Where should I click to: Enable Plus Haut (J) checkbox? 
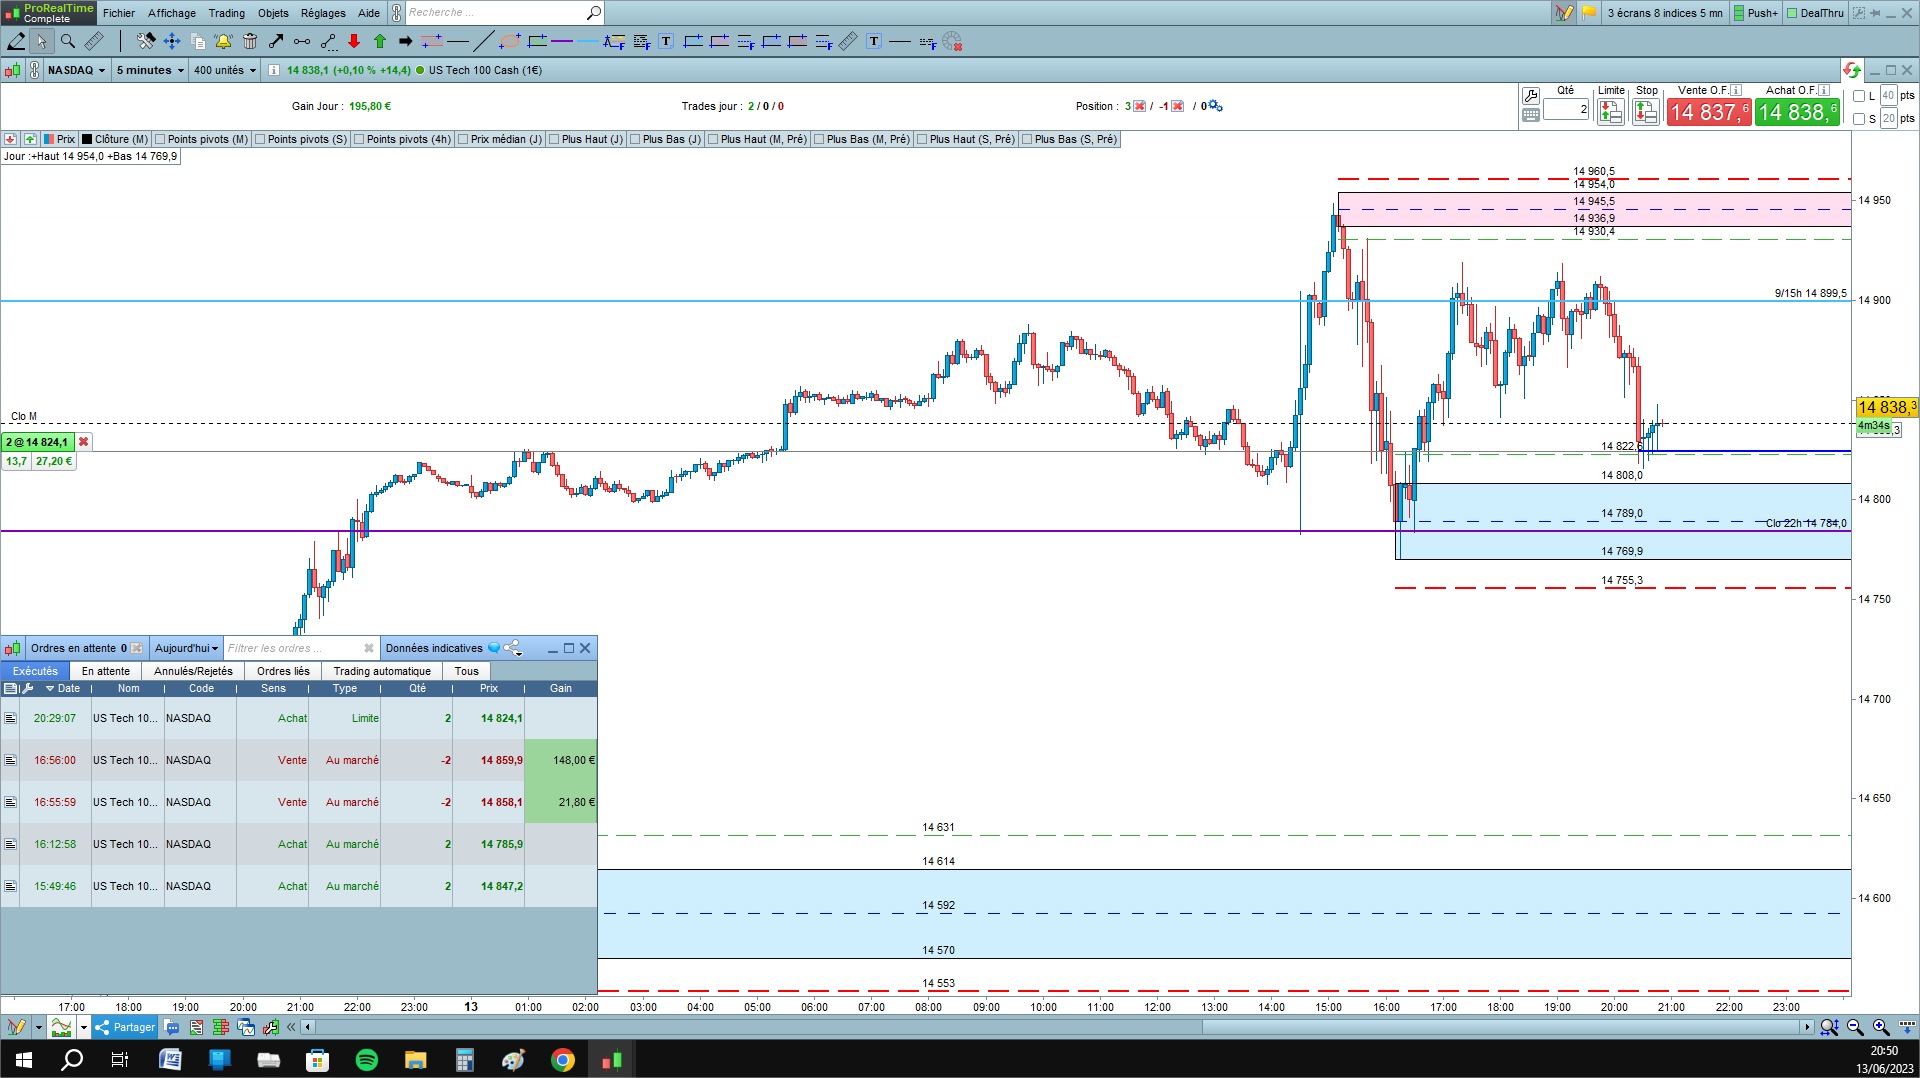point(554,139)
